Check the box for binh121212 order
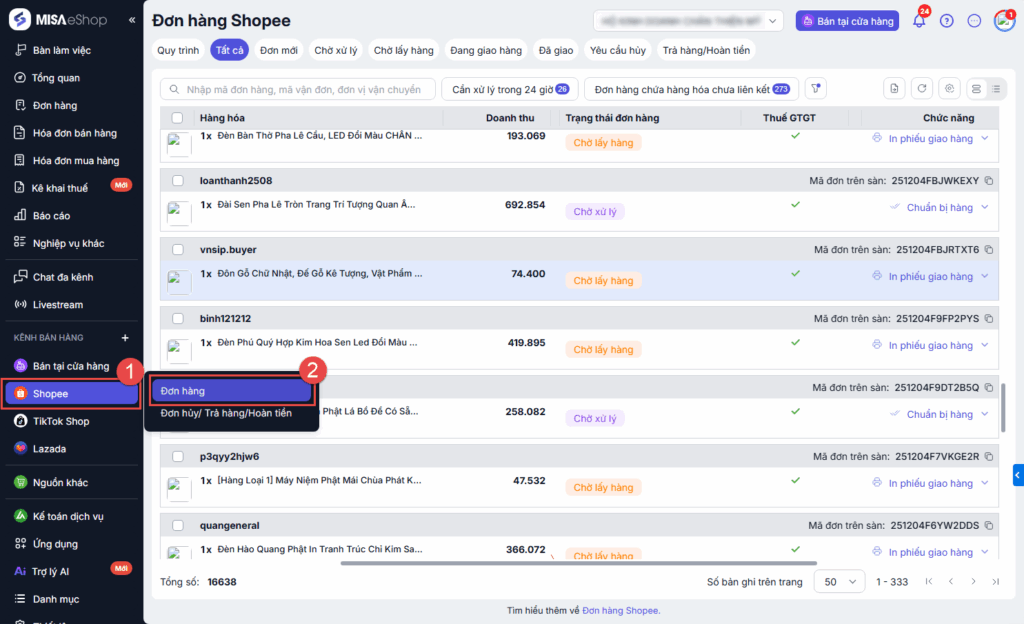 177,319
